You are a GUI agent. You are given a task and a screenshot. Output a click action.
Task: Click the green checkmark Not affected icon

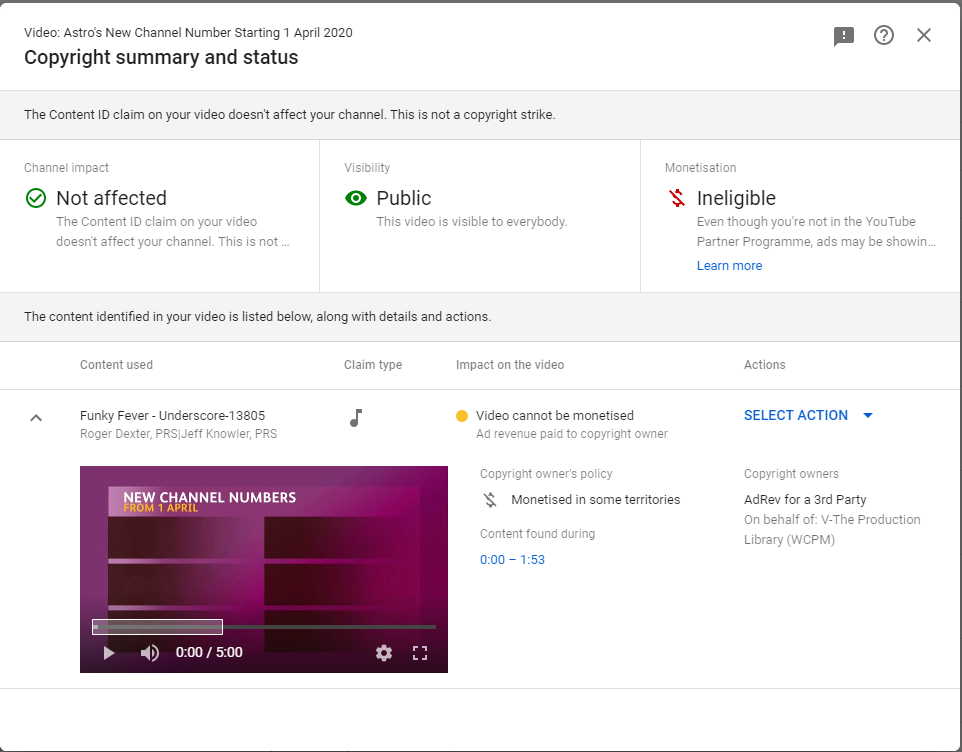point(36,198)
